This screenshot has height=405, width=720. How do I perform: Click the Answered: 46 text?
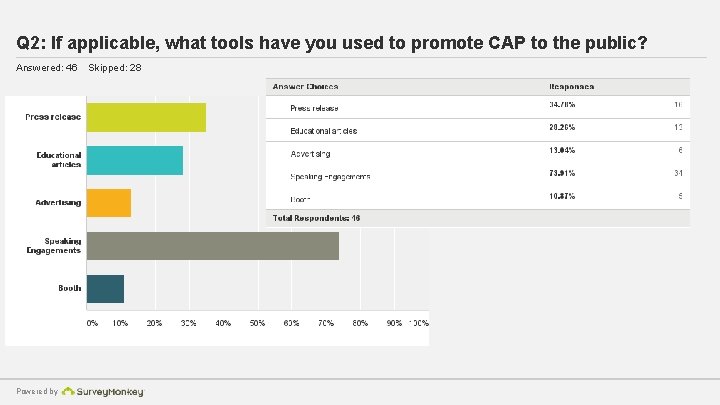(x=46, y=68)
